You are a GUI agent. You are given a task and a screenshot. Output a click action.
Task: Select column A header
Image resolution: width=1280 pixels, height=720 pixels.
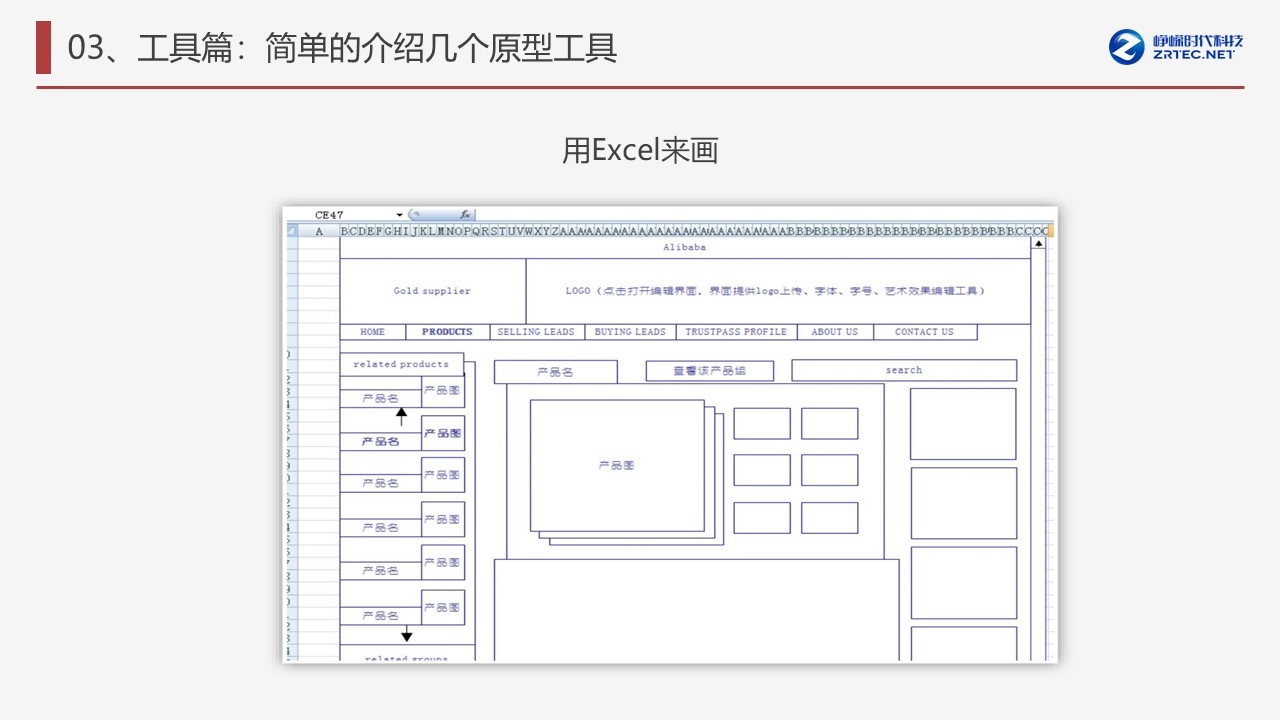(x=319, y=231)
